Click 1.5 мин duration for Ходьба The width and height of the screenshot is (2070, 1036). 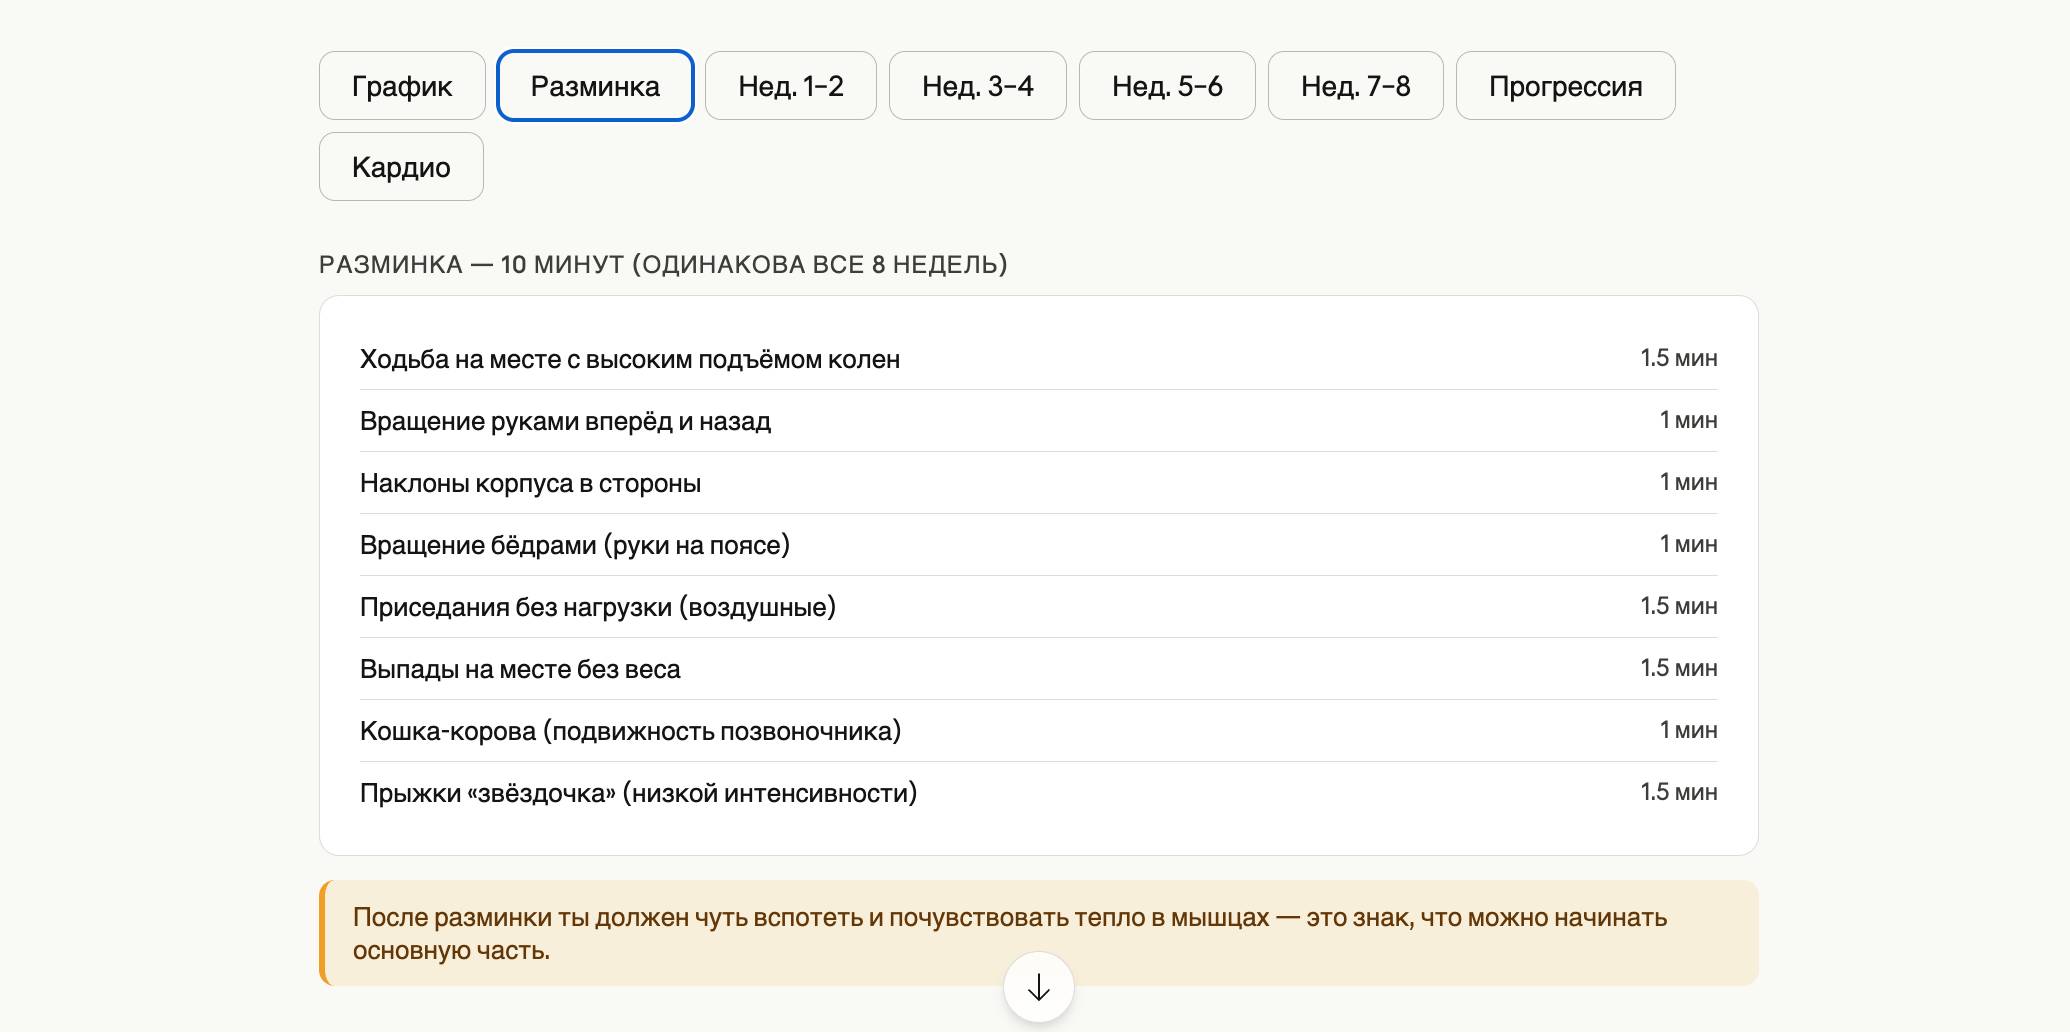point(1678,358)
